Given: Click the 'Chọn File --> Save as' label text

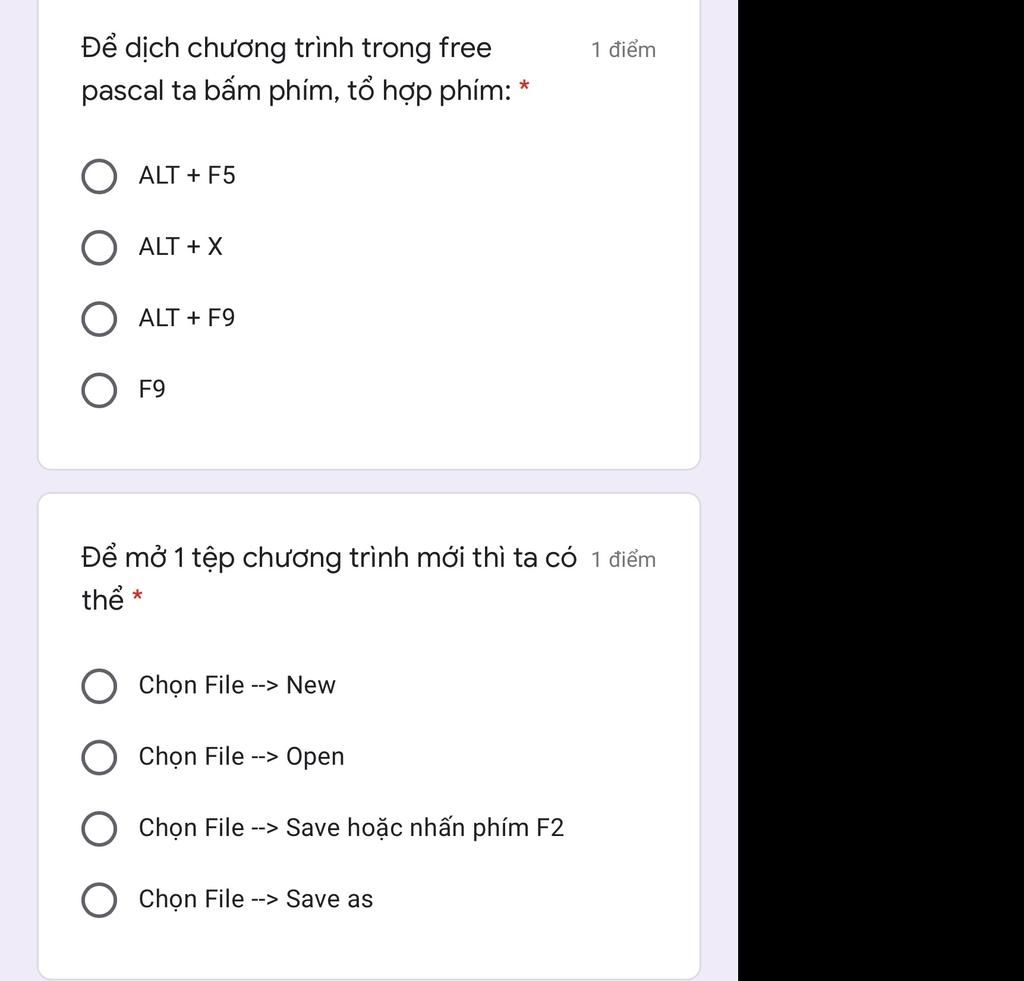Looking at the screenshot, I should tap(256, 899).
